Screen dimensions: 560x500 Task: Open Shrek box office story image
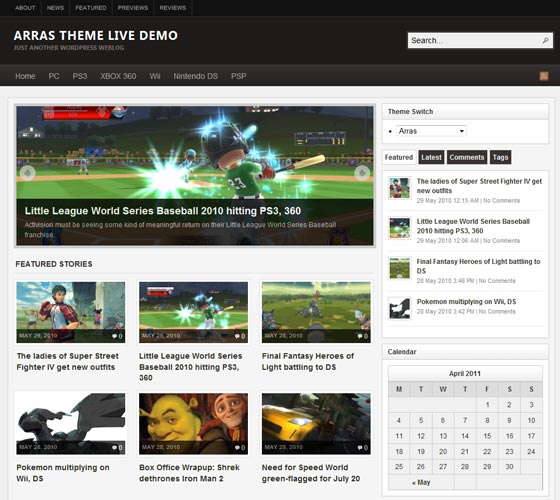[x=193, y=424]
